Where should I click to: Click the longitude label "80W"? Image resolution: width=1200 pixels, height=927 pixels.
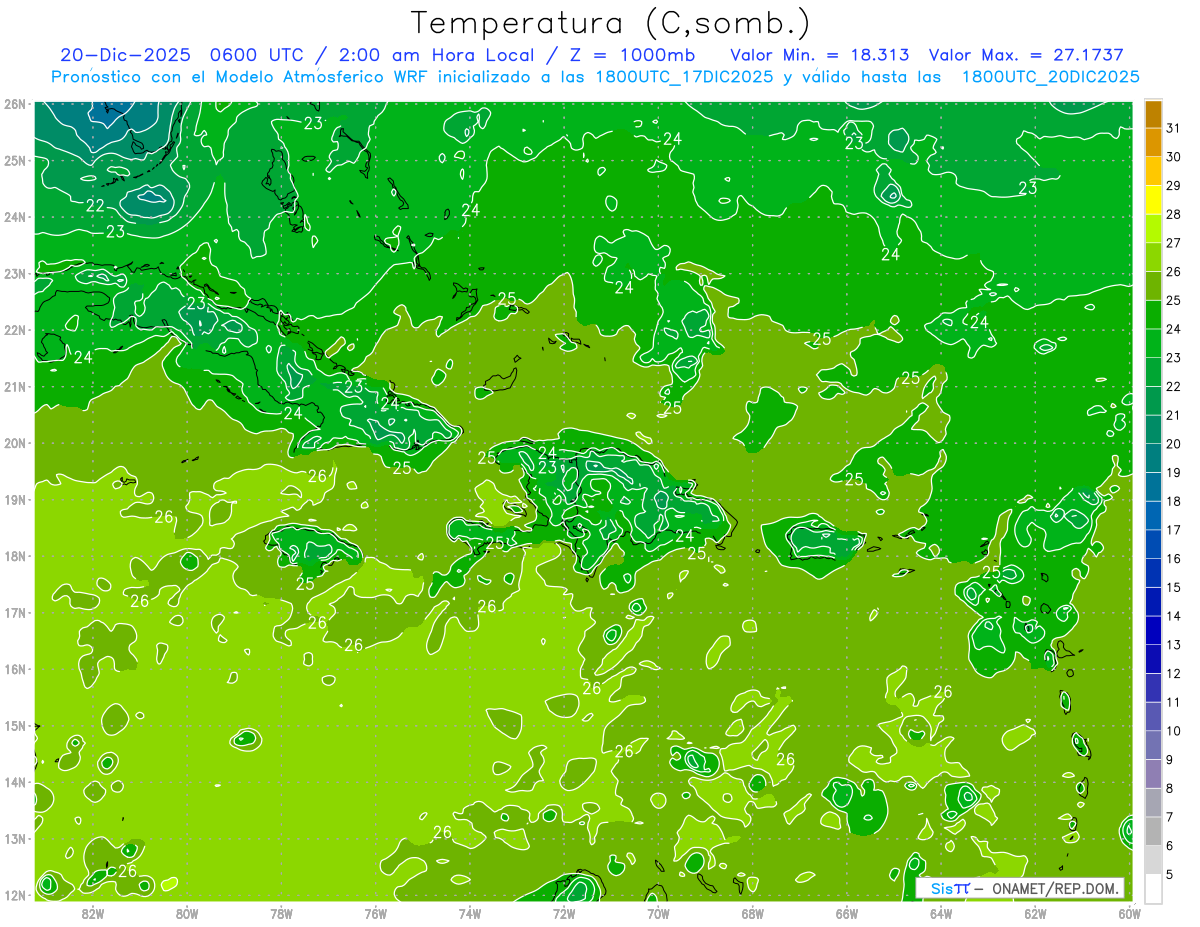click(x=187, y=912)
